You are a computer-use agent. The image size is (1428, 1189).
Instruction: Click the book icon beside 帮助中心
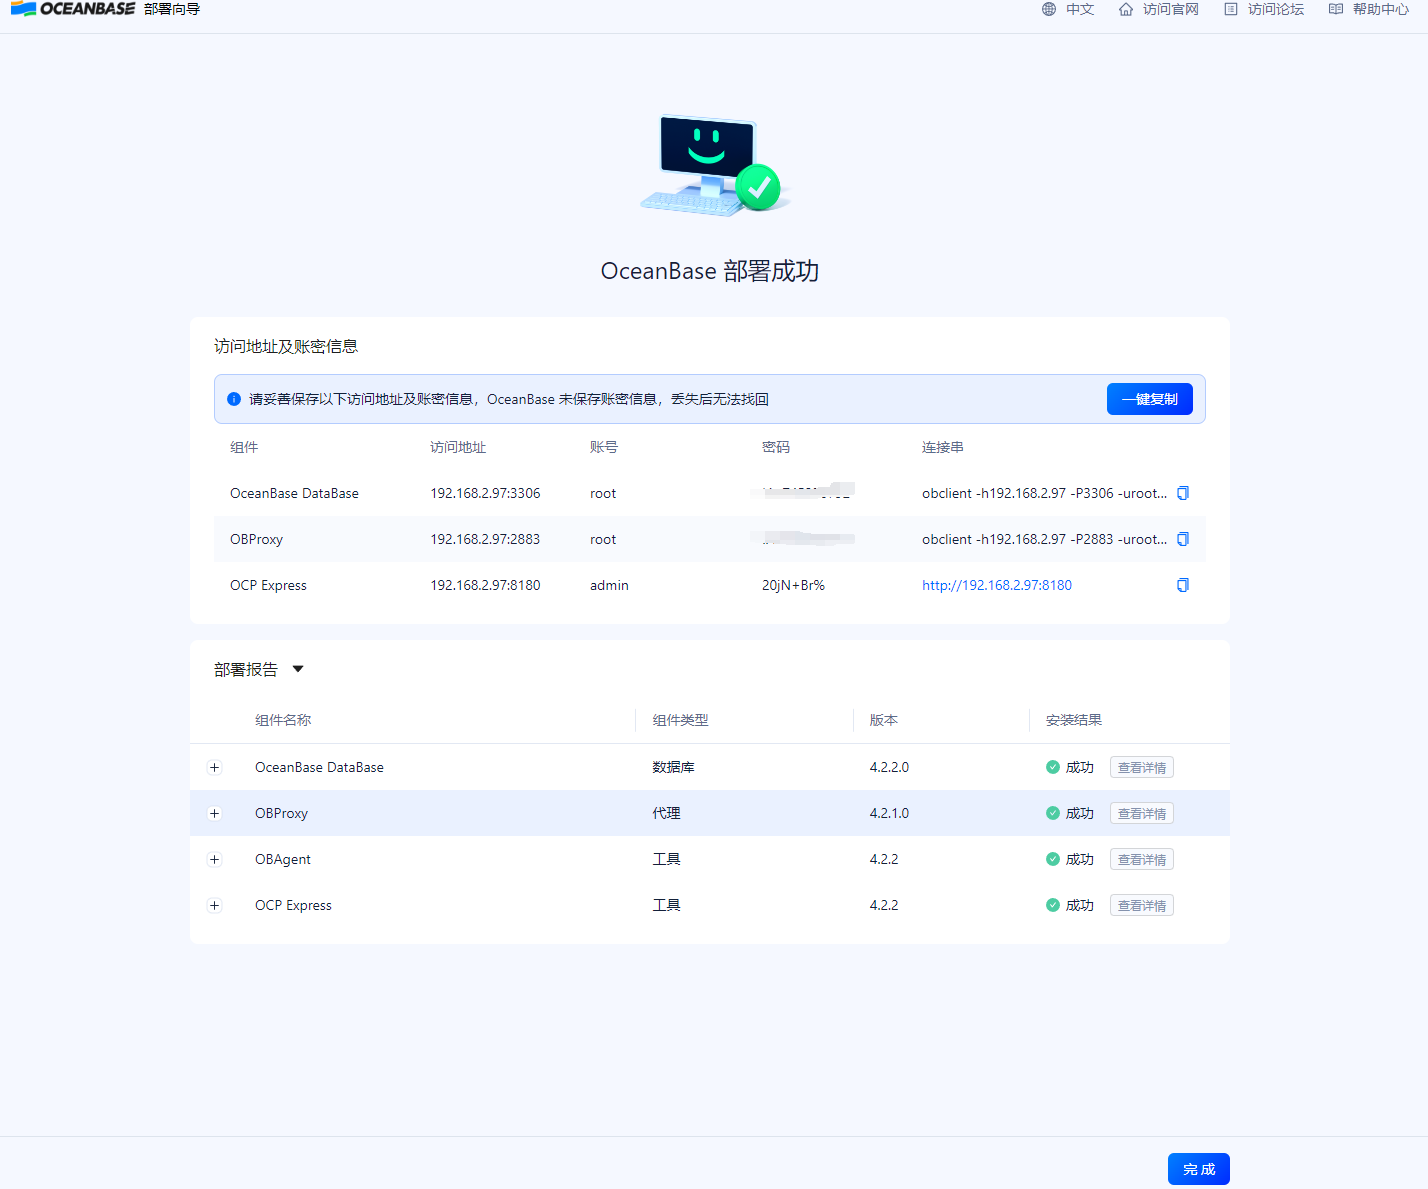1336,9
